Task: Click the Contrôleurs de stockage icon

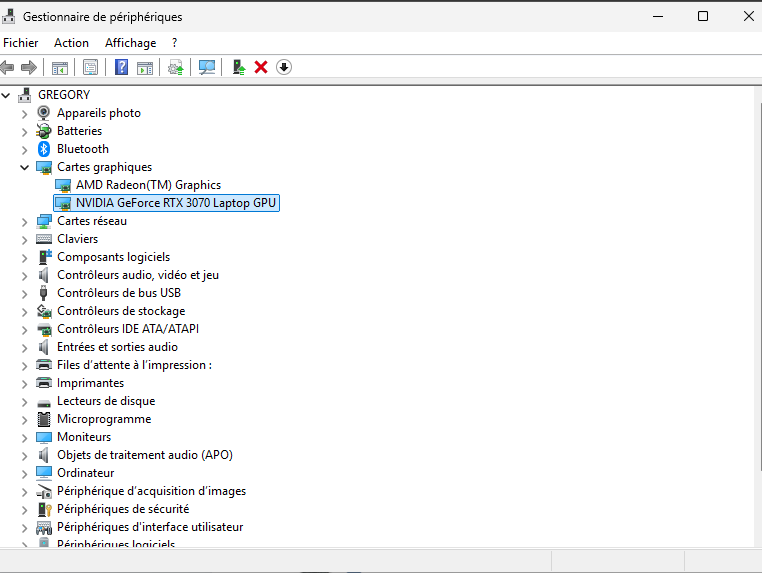Action: [44, 311]
